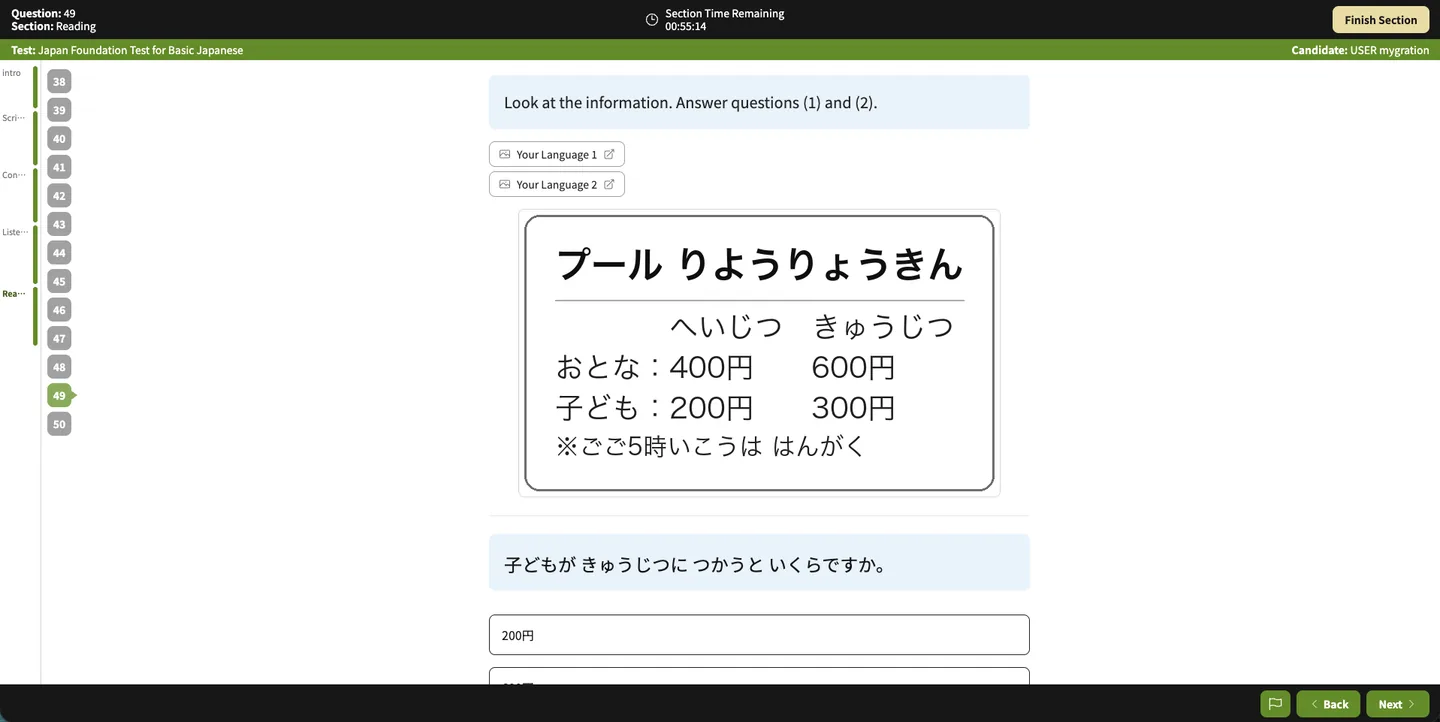Select current question 49 marker
Screen dimensions: 1440x722
[59, 395]
